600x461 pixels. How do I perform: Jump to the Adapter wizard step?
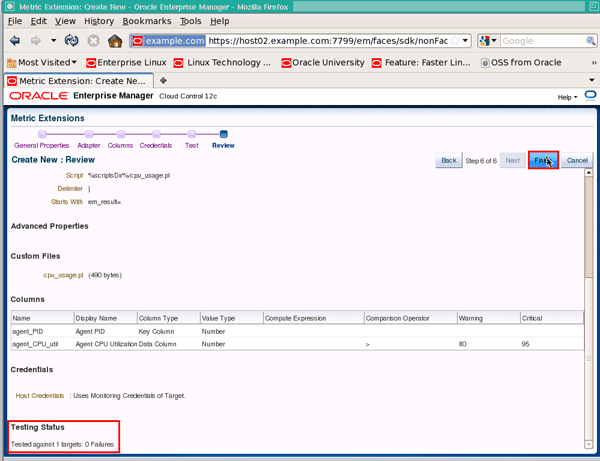coord(89,145)
